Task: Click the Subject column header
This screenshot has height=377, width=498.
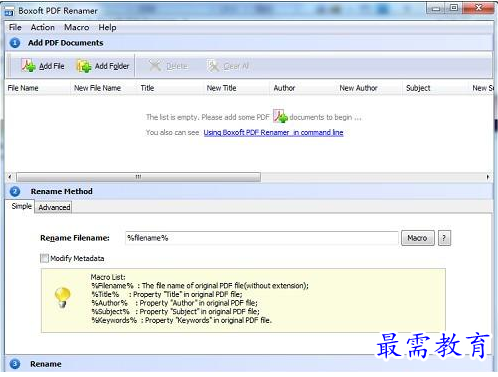Action: (436, 88)
